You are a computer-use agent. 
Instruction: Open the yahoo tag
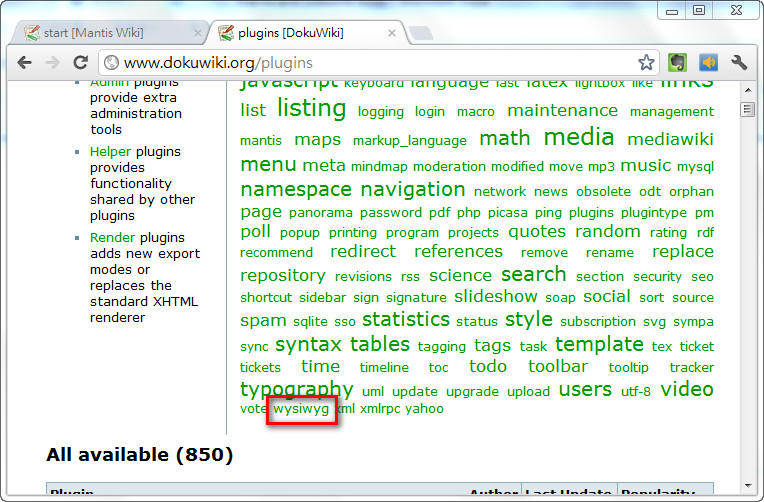(424, 408)
